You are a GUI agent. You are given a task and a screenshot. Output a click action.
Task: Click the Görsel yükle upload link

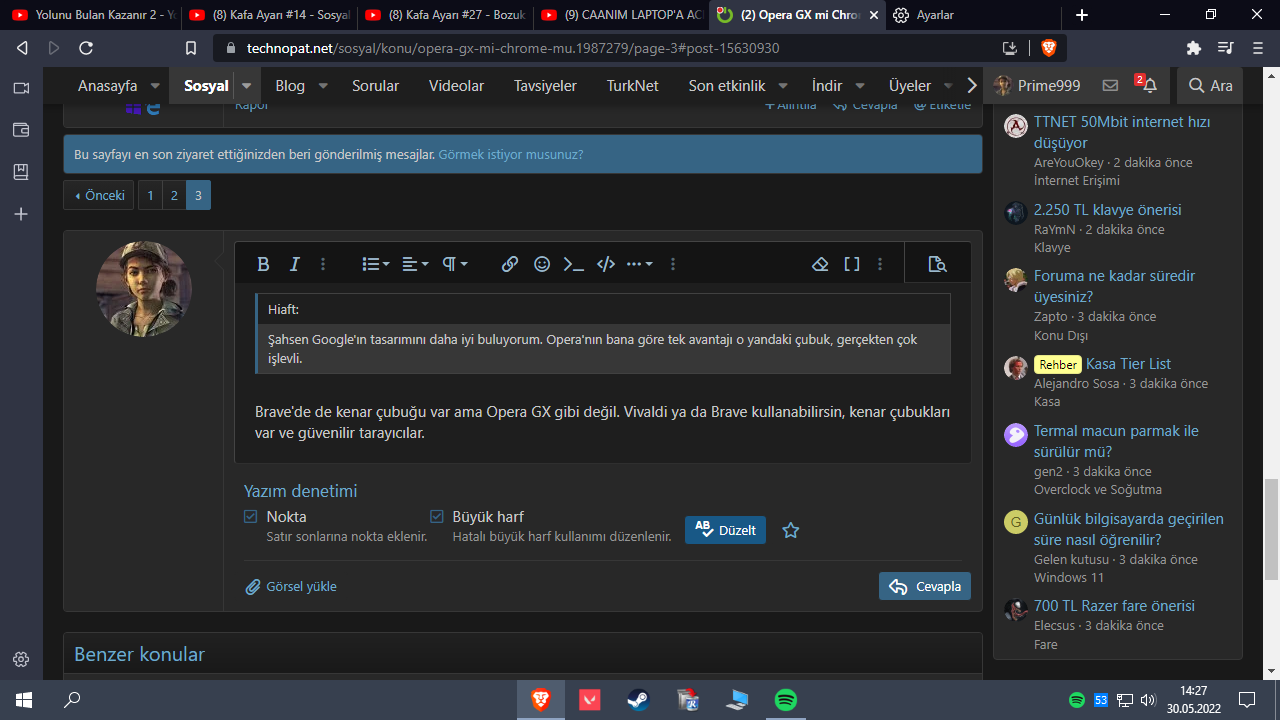tap(291, 587)
